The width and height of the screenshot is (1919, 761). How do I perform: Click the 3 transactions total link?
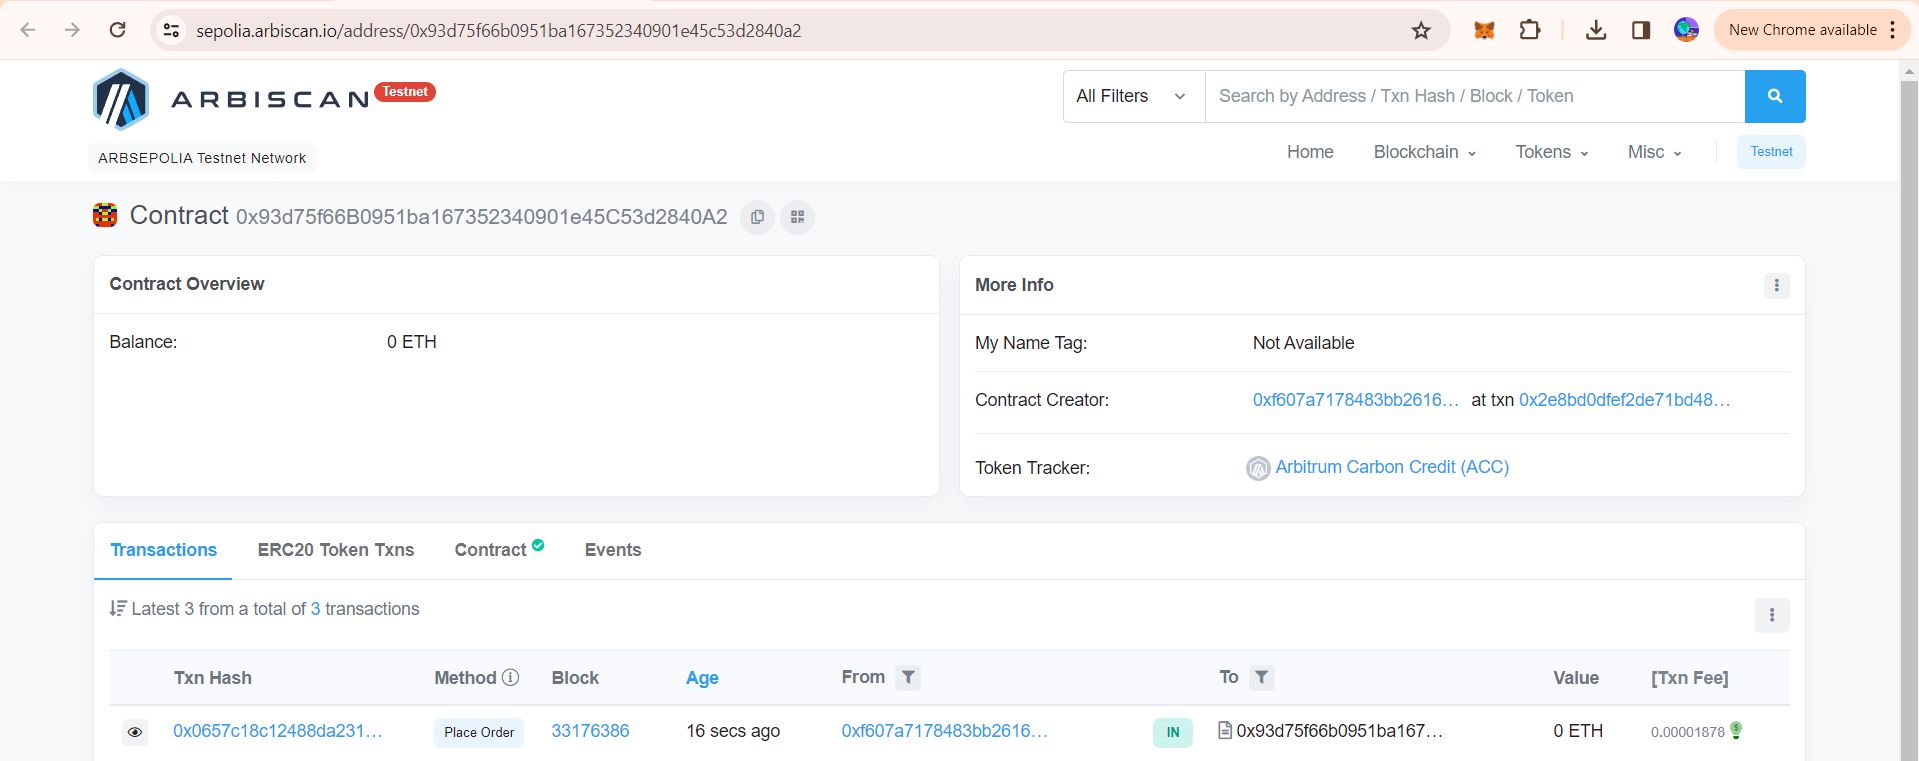(x=316, y=609)
